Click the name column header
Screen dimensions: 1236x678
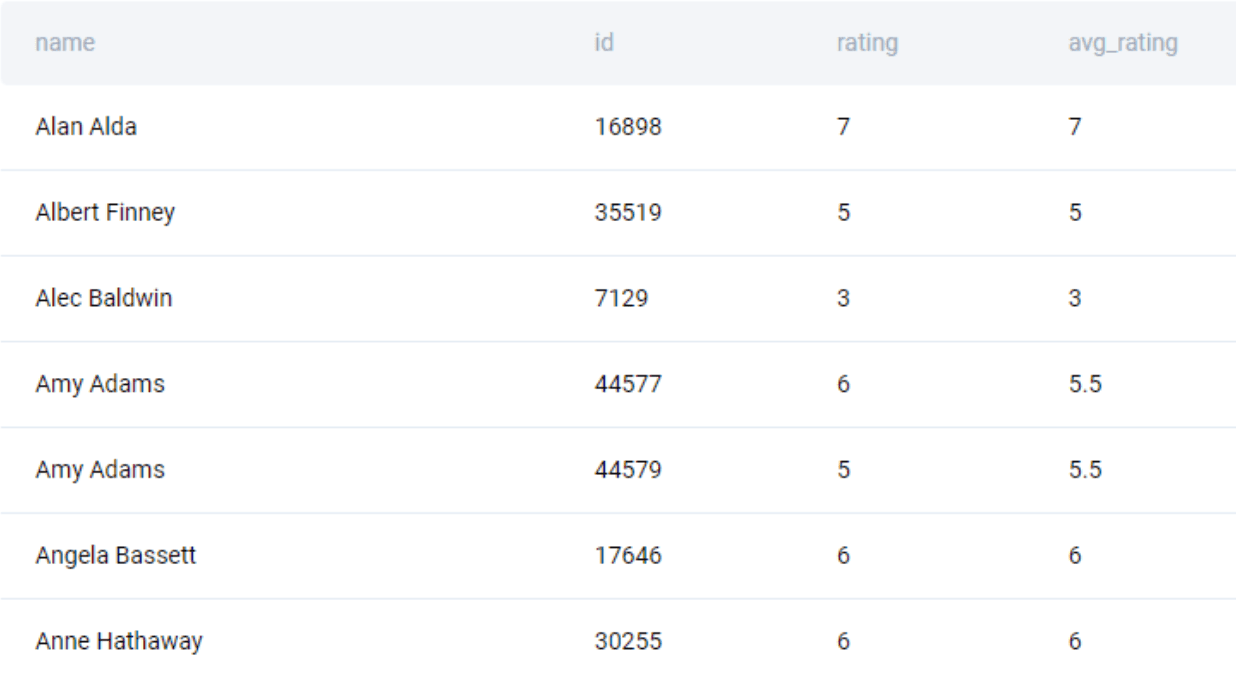point(65,43)
